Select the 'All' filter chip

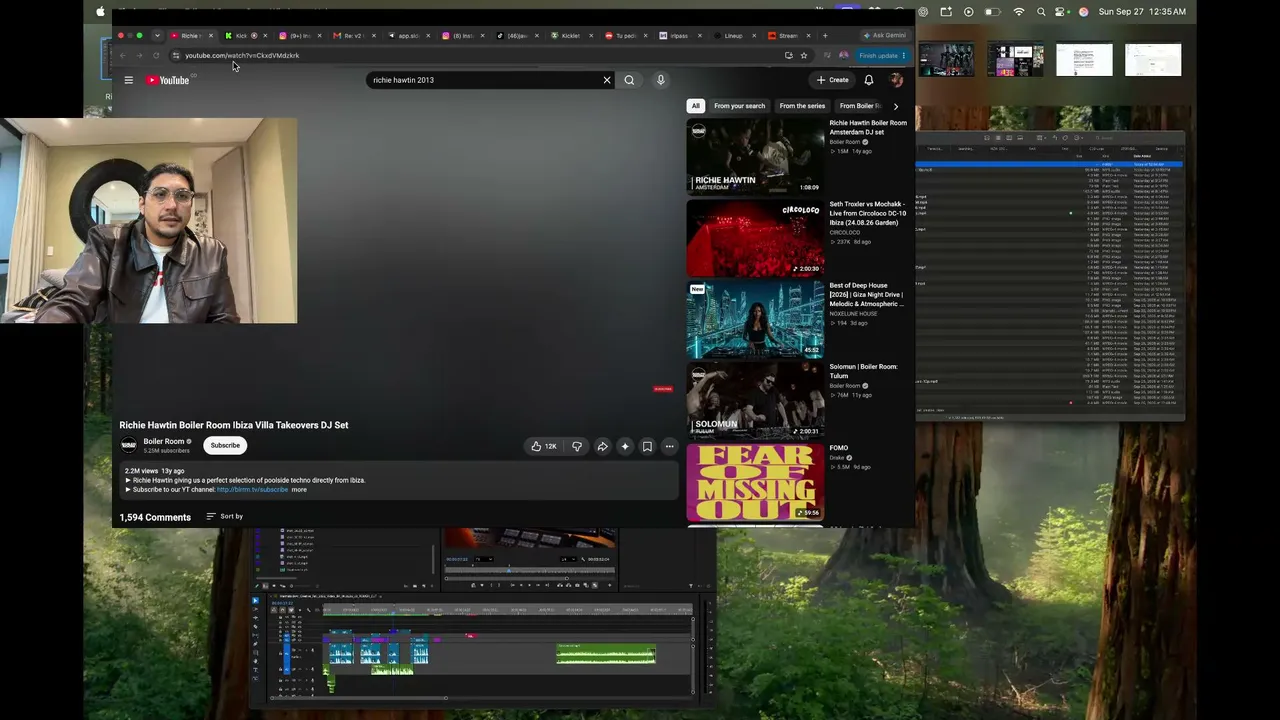pyautogui.click(x=695, y=106)
